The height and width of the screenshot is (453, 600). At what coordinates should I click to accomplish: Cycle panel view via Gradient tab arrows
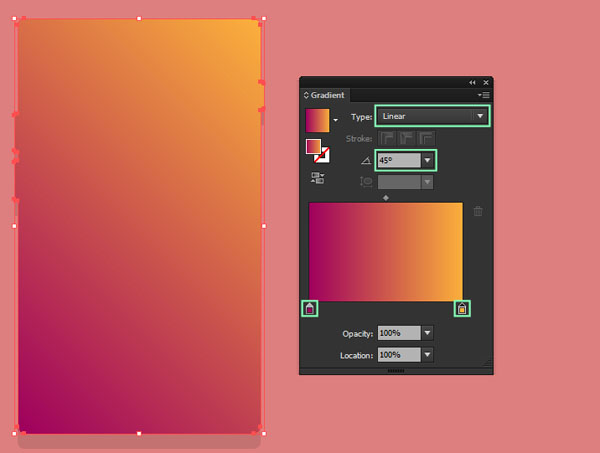tap(306, 95)
